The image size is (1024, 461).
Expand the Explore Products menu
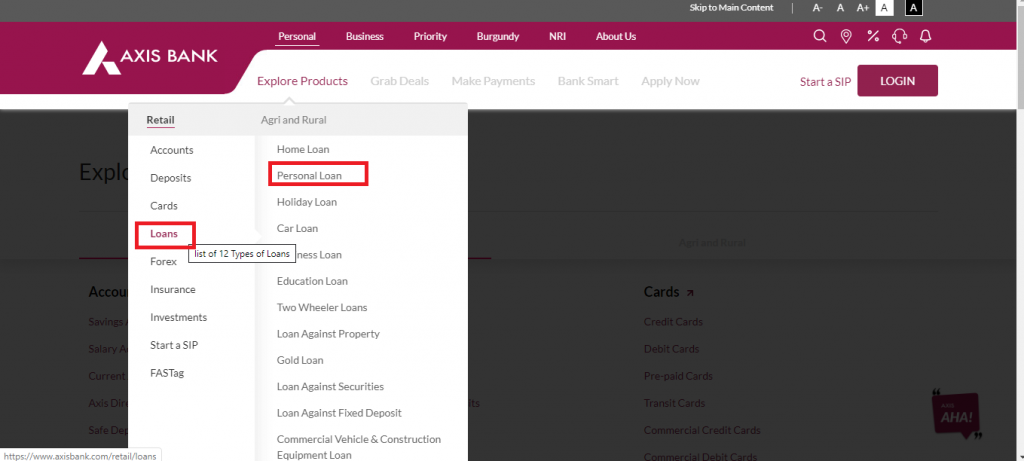302,81
